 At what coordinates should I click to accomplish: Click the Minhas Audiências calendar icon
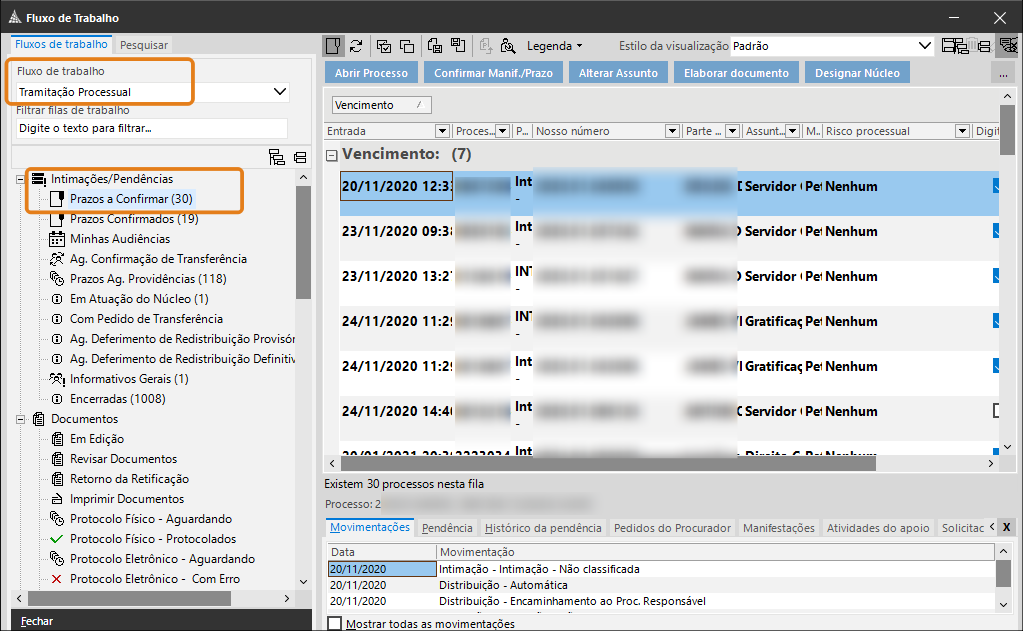[57, 239]
